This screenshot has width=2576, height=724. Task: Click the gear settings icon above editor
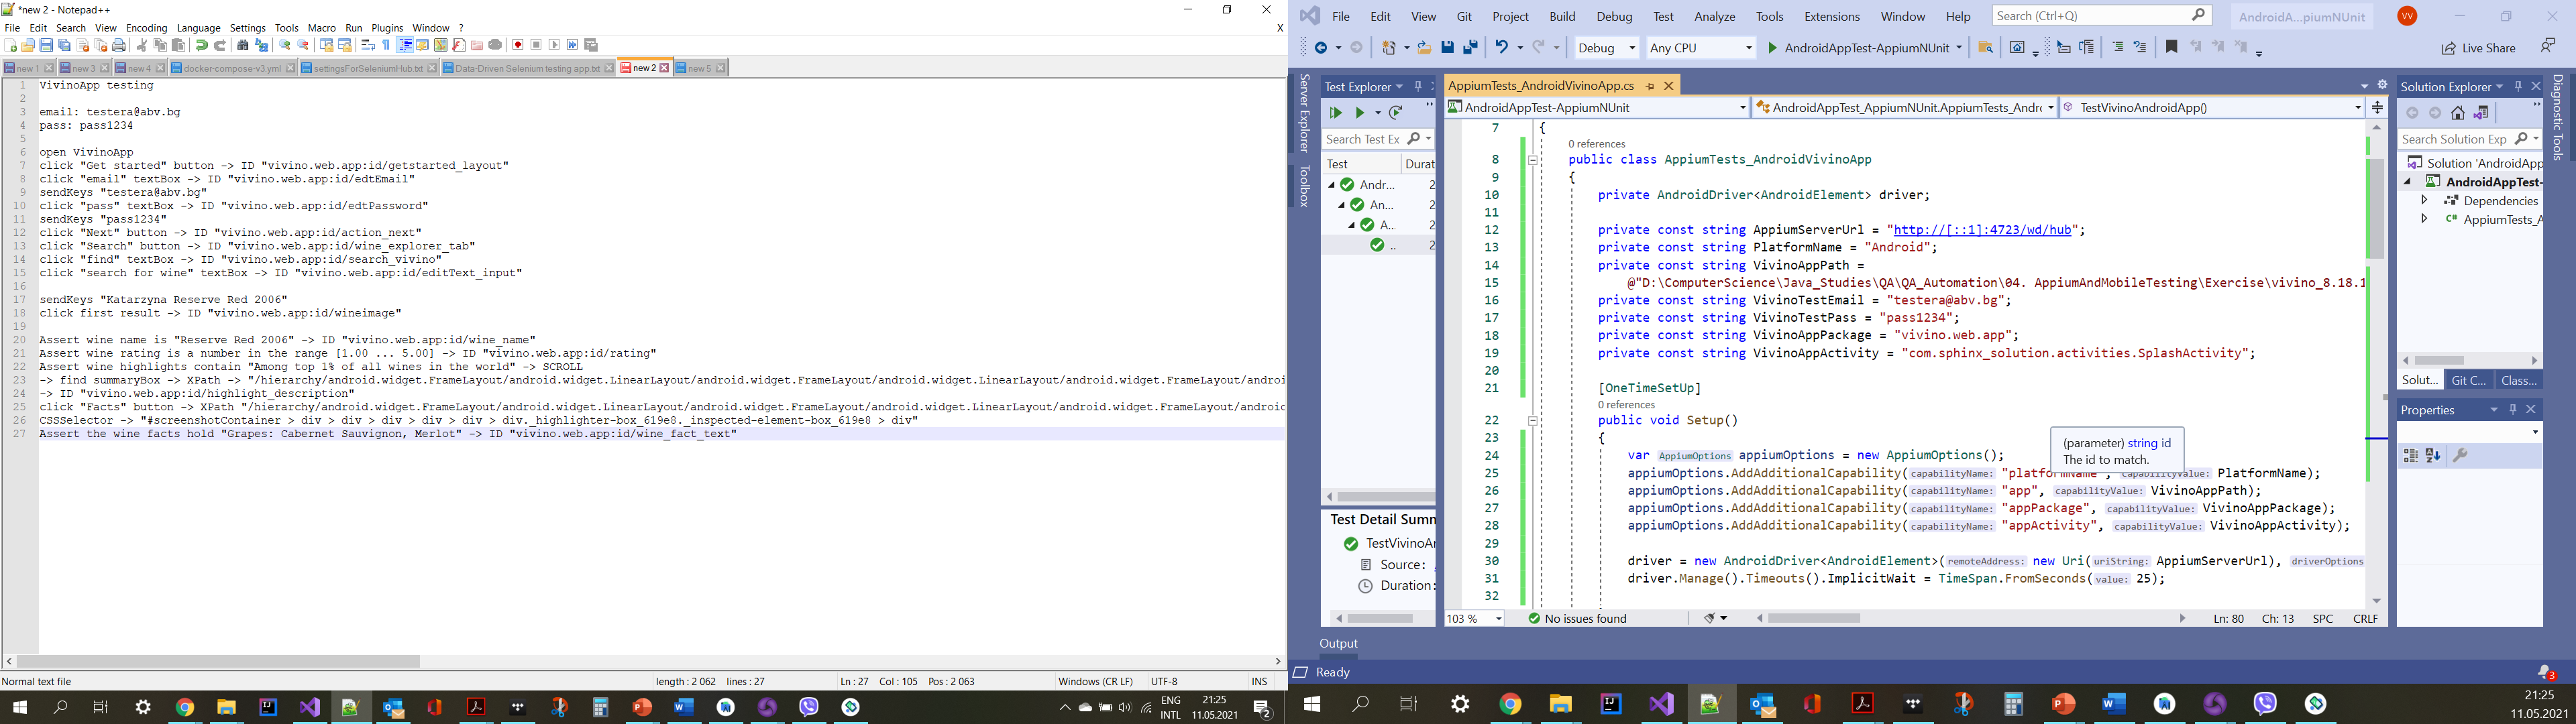(2383, 86)
